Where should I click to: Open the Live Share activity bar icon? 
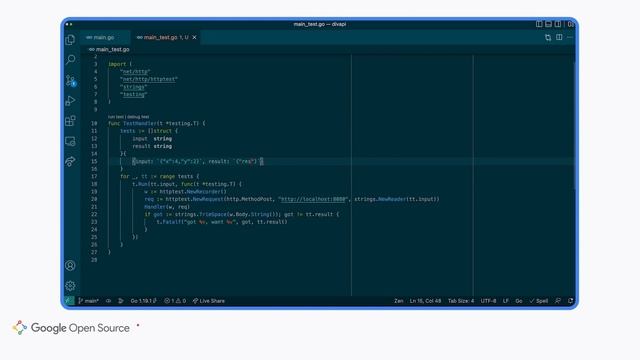[x=70, y=161]
